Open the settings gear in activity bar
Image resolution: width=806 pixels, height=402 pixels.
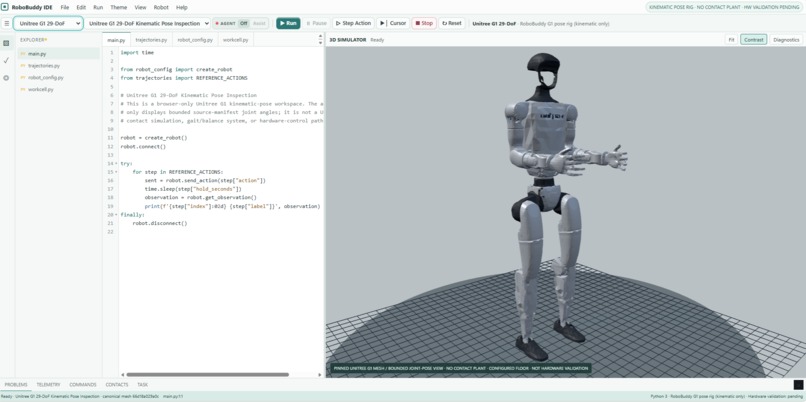6,78
